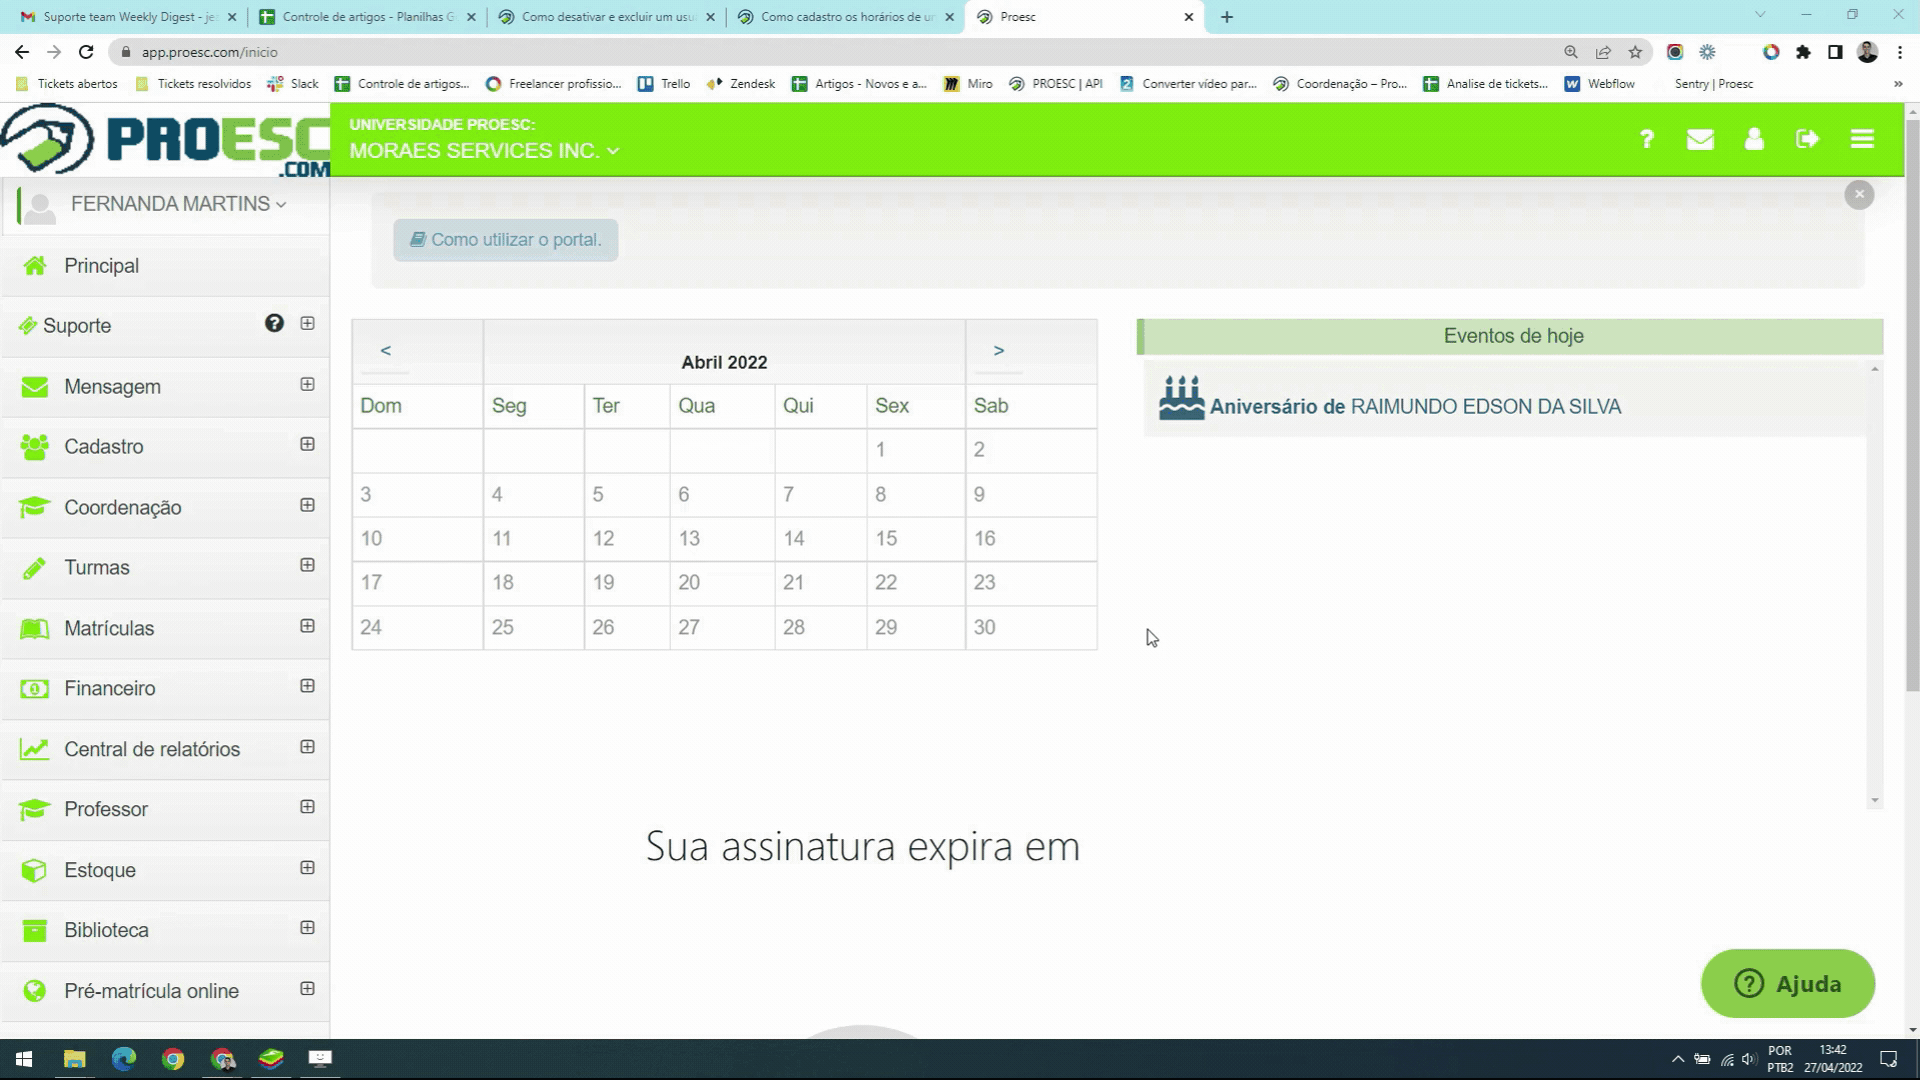
Task: Navigate to next month using arrow
Action: pyautogui.click(x=998, y=348)
